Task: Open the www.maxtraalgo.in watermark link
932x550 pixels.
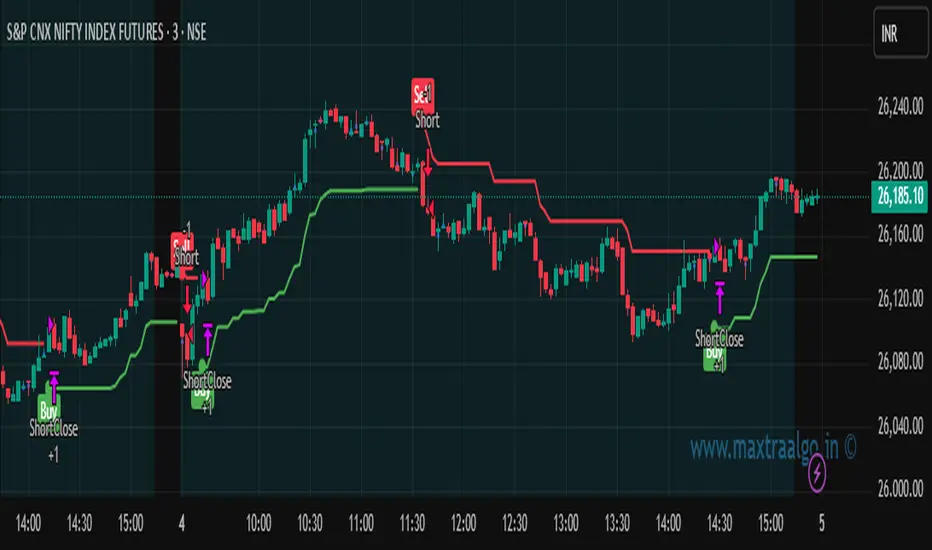Action: [x=773, y=448]
